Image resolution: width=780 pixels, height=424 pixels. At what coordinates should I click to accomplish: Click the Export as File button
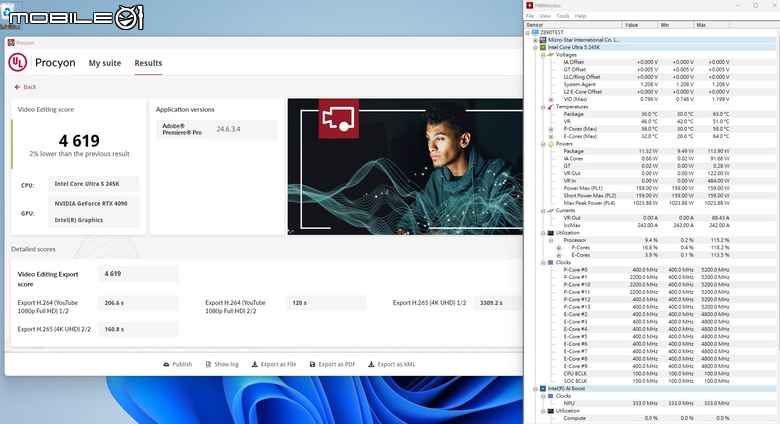pos(274,364)
